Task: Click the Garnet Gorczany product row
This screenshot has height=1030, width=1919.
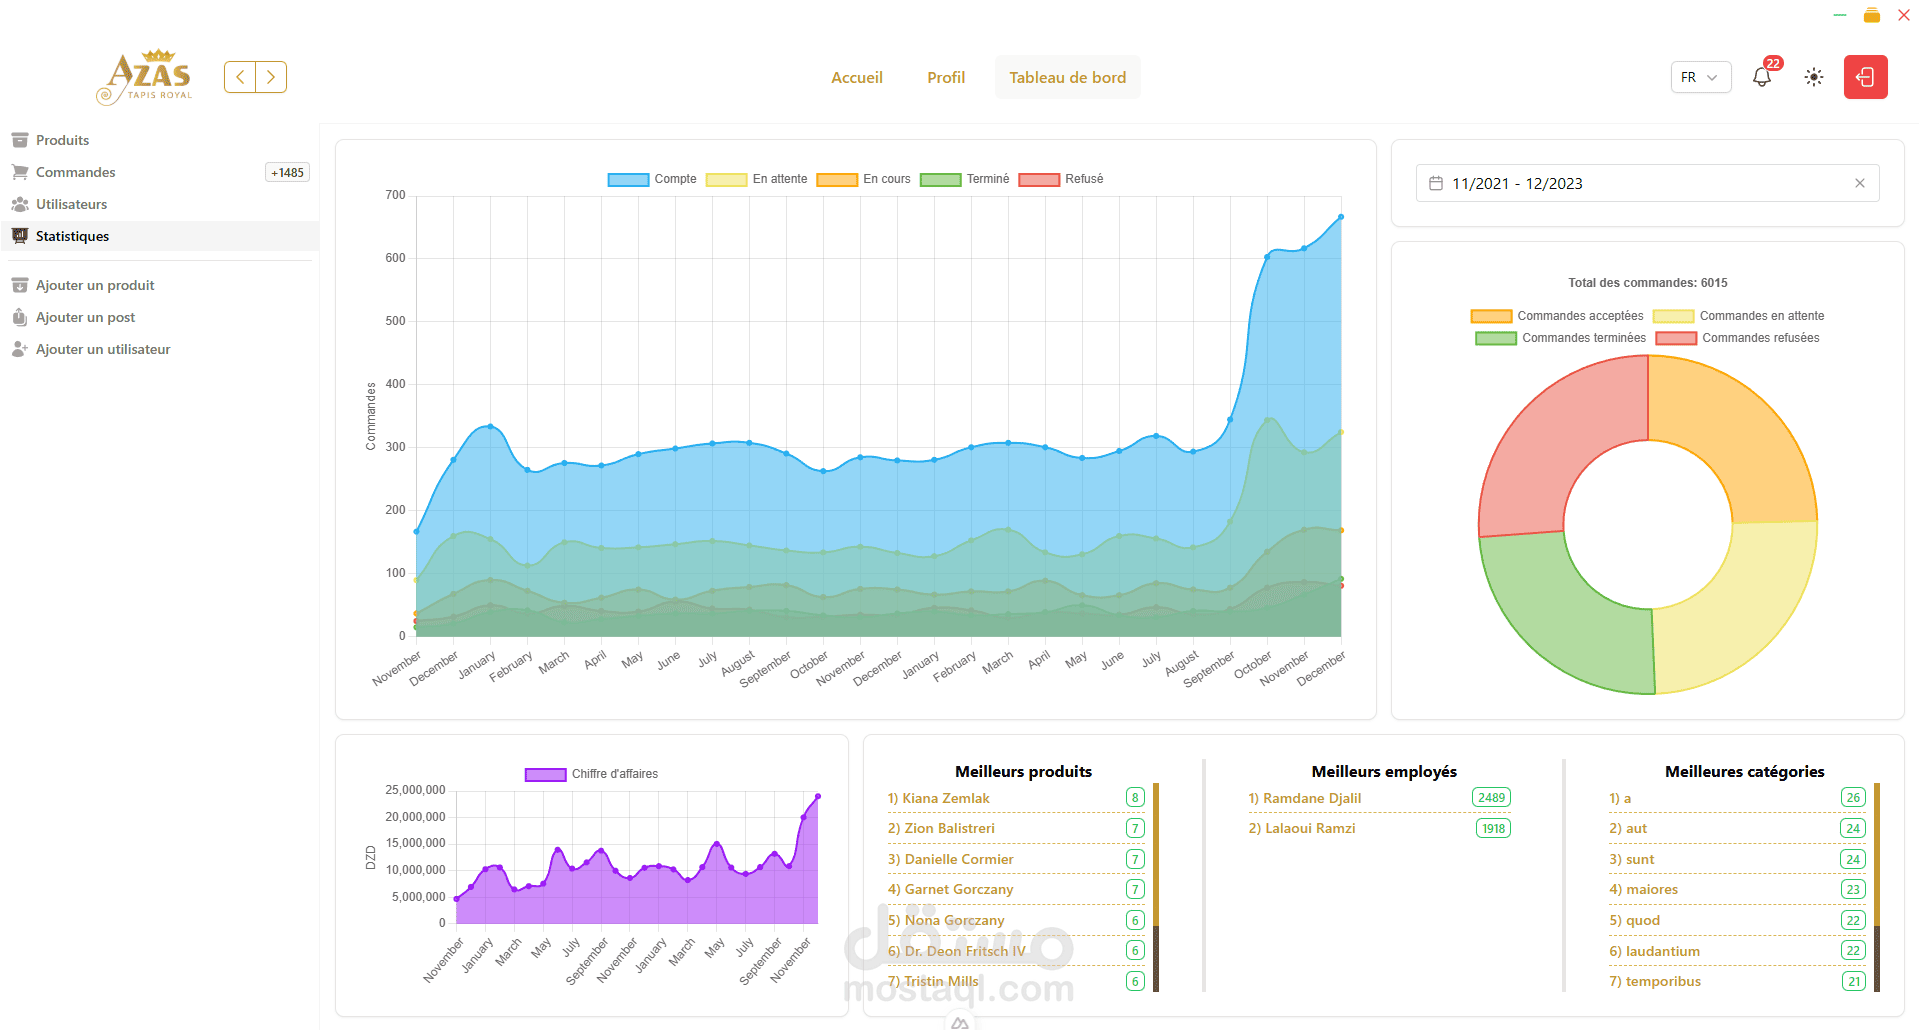Action: pyautogui.click(x=1016, y=889)
